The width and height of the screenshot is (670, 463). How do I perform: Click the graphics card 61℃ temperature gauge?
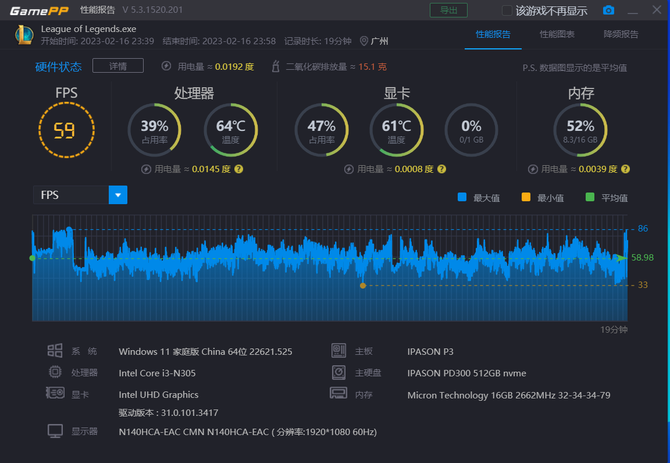(397, 130)
